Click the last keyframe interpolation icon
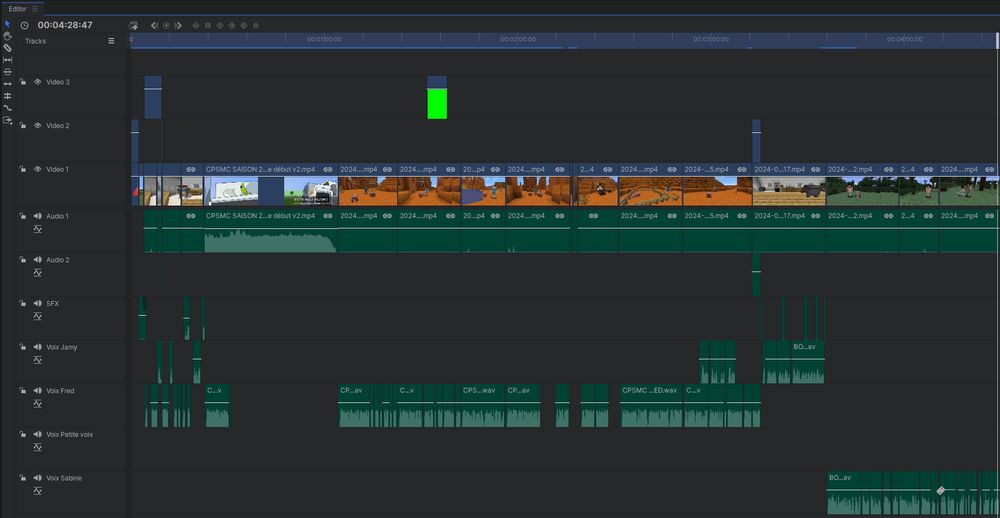 tap(256, 26)
